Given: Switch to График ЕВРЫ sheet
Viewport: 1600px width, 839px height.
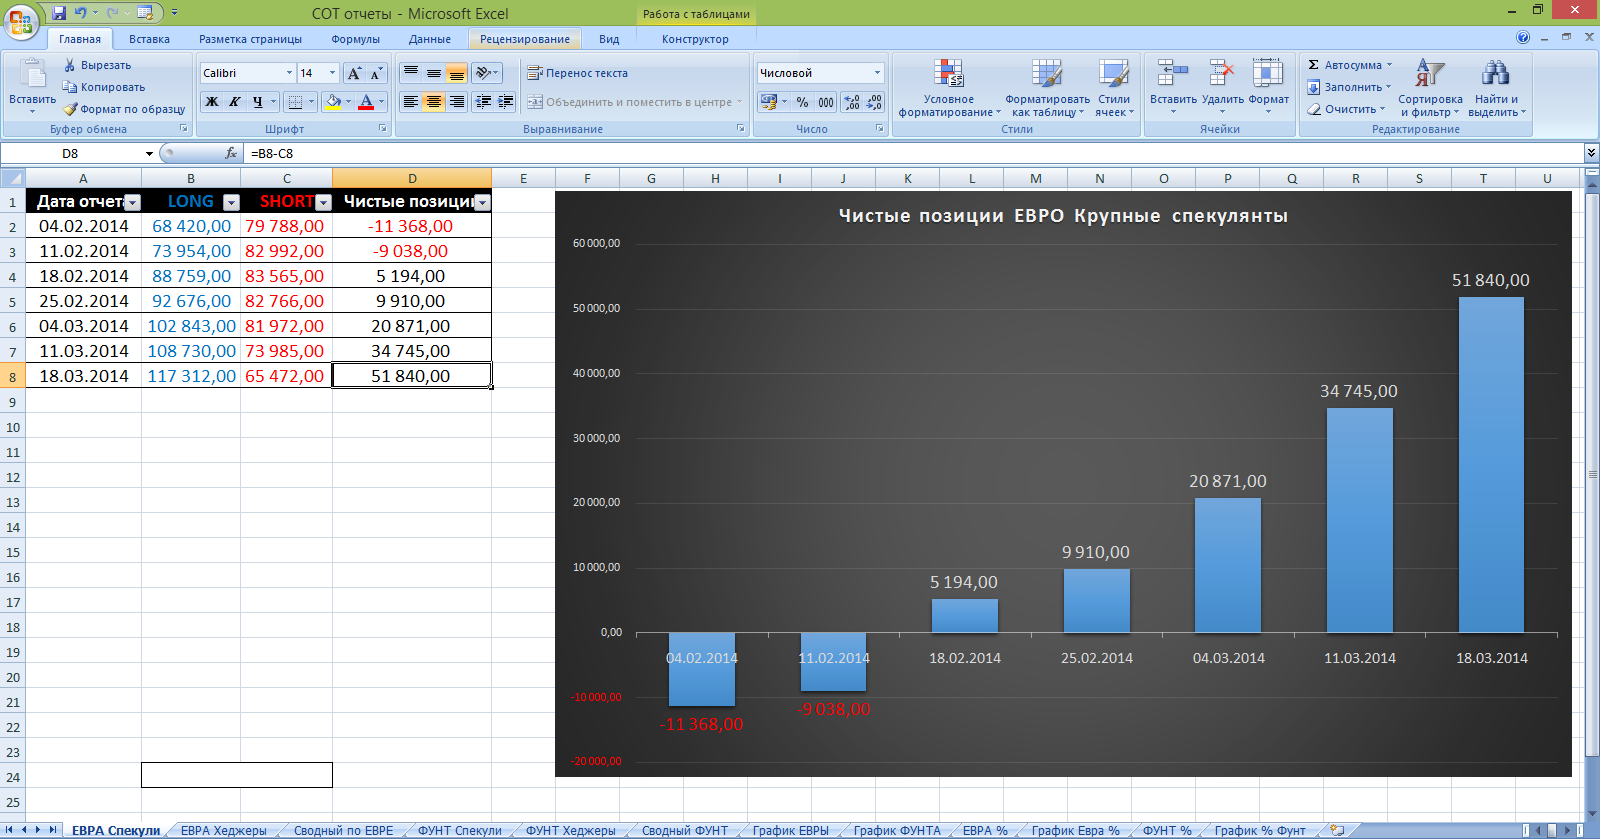Looking at the screenshot, I should click(x=791, y=831).
